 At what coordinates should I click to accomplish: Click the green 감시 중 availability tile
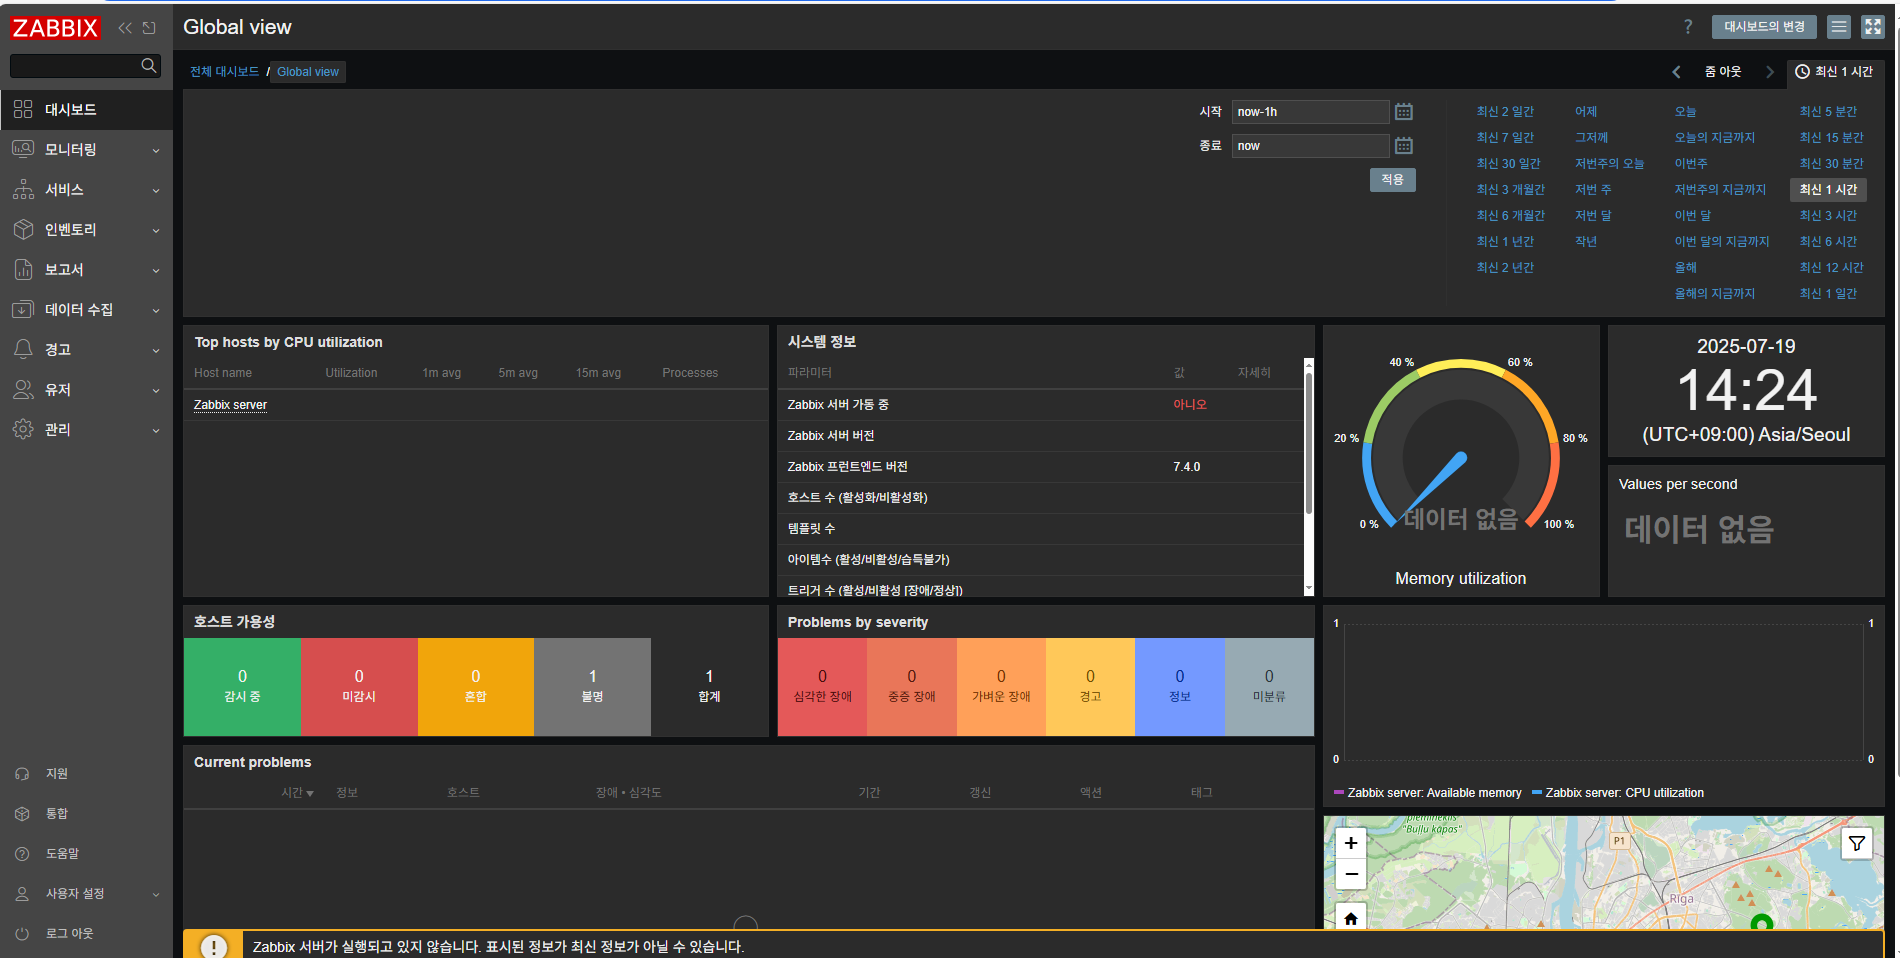click(x=242, y=687)
